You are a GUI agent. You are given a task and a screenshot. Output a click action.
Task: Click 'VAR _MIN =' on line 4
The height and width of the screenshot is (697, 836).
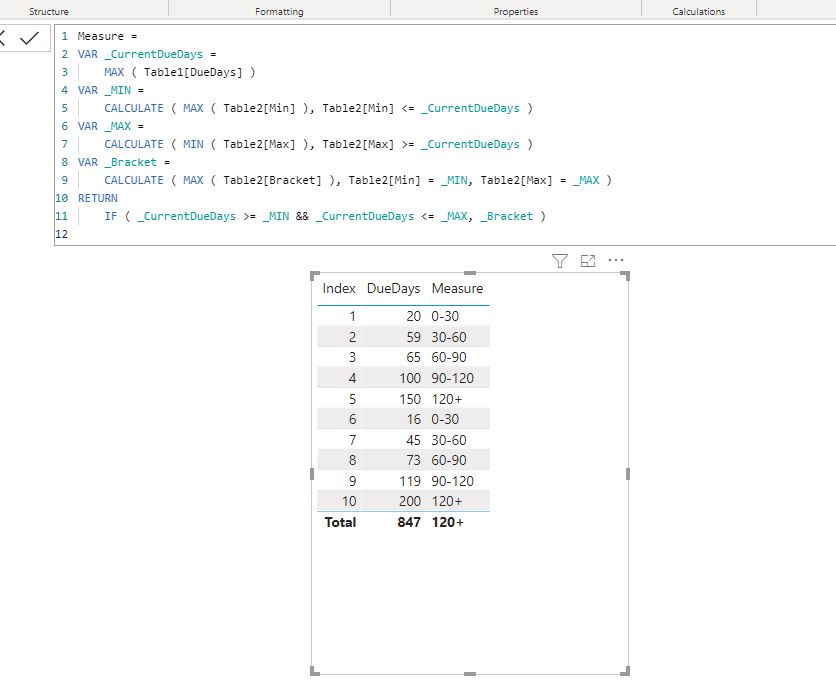(x=110, y=90)
